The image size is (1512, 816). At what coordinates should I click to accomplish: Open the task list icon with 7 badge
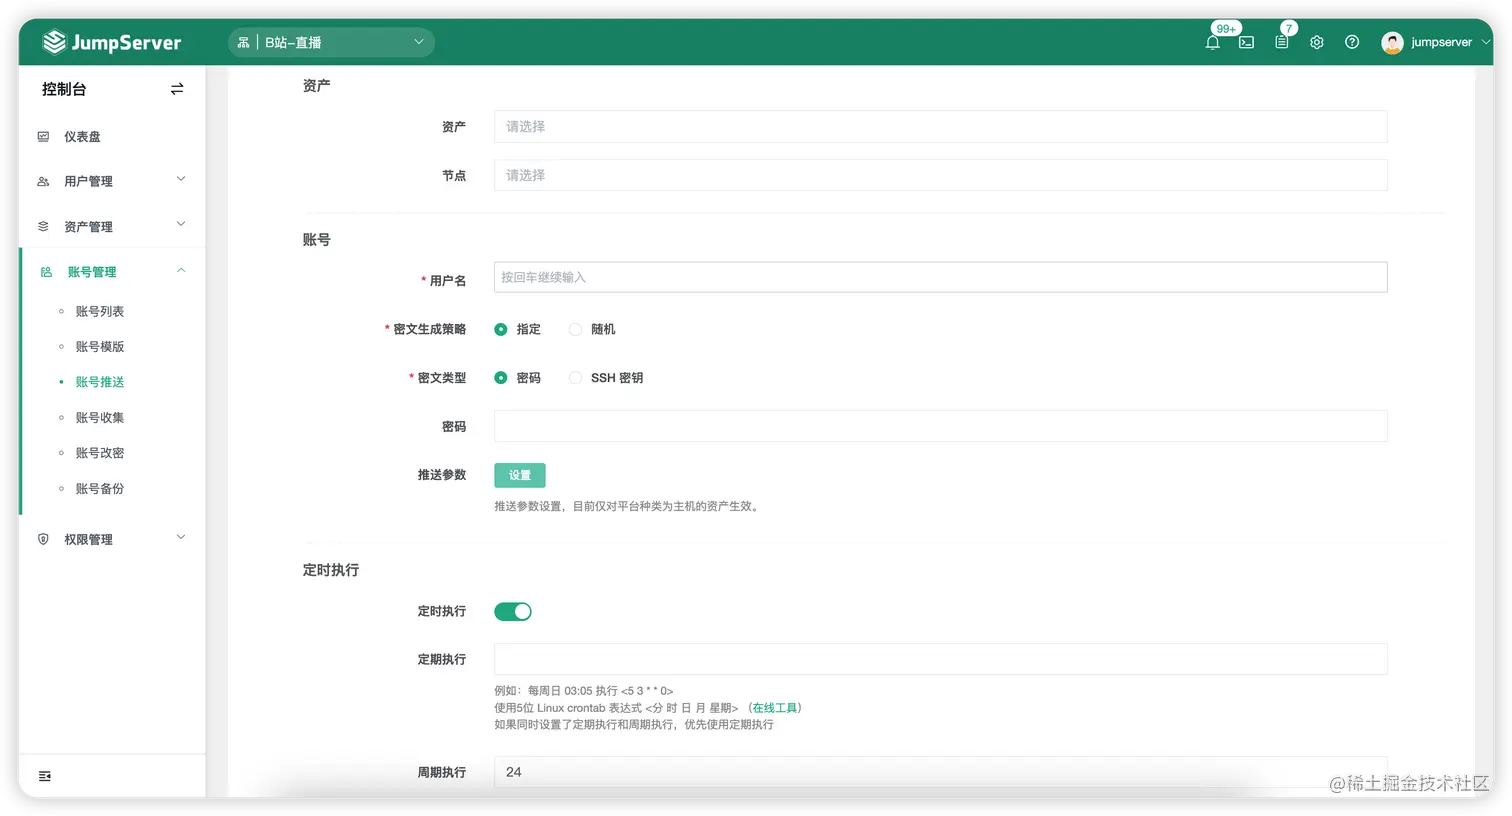coord(1281,42)
